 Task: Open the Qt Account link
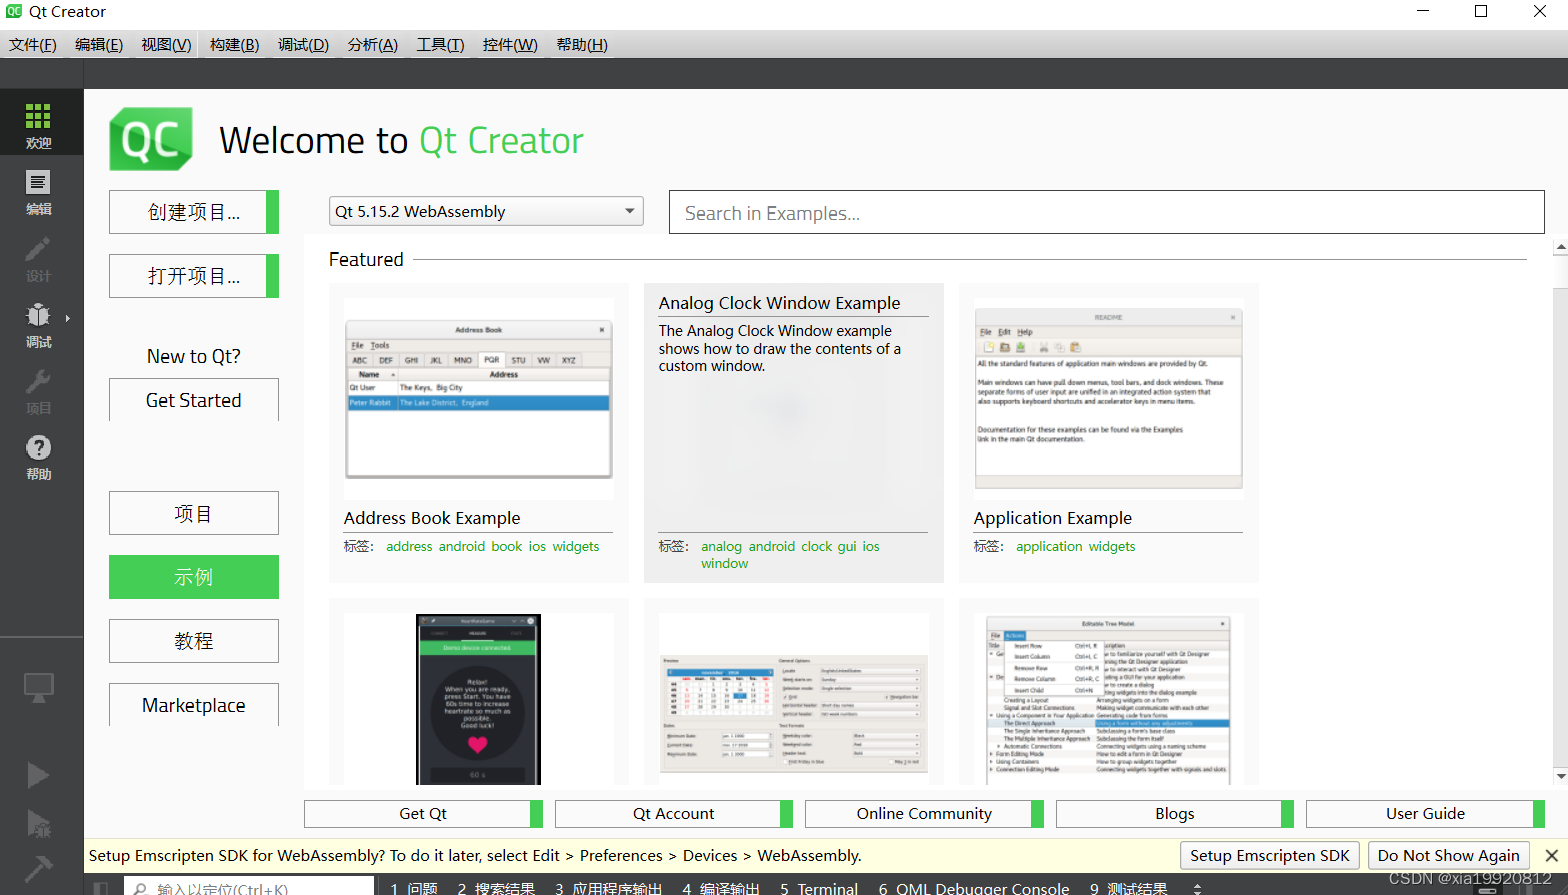[674, 814]
